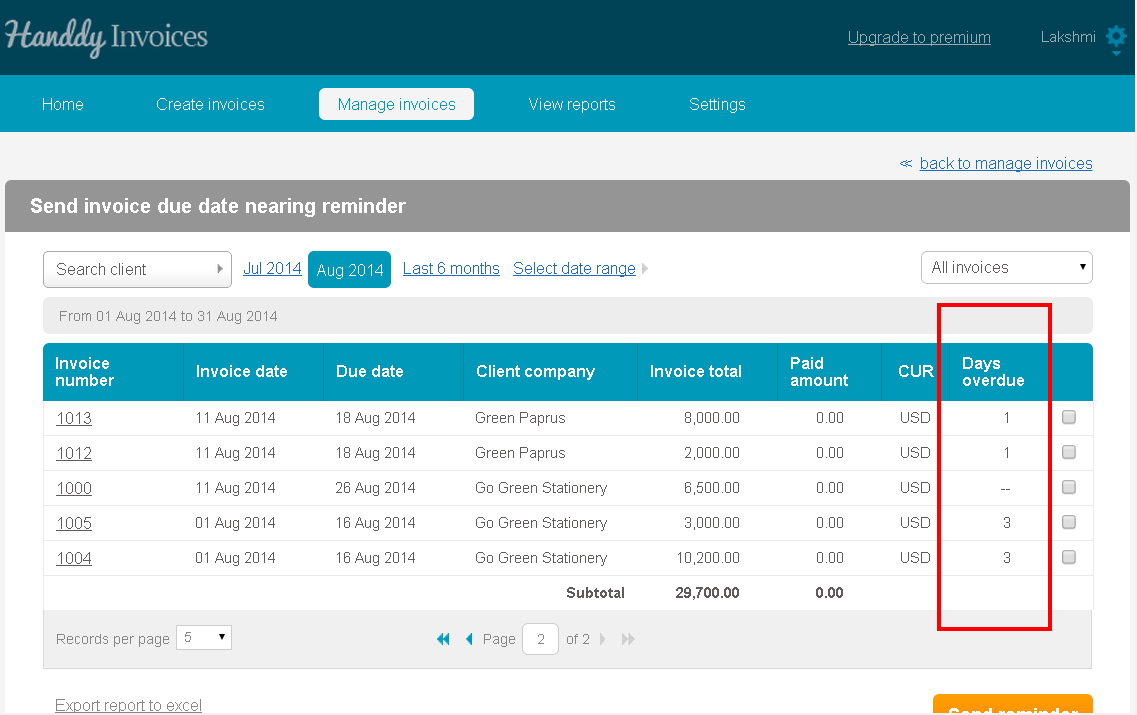Viewport: 1137px width, 715px height.
Task: Open the View reports tab
Action: pos(572,104)
